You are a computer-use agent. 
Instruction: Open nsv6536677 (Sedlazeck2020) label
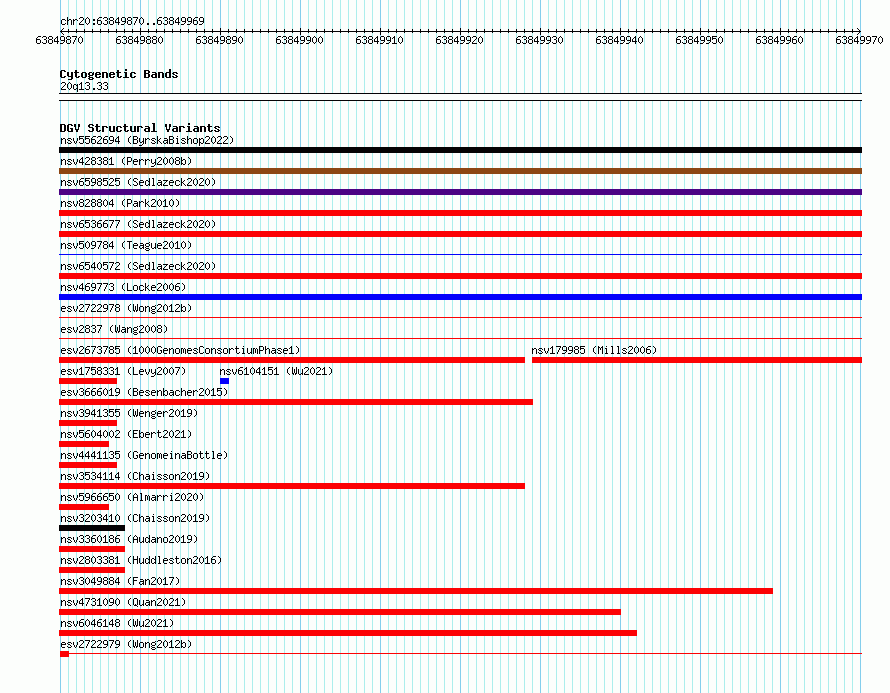(x=138, y=224)
